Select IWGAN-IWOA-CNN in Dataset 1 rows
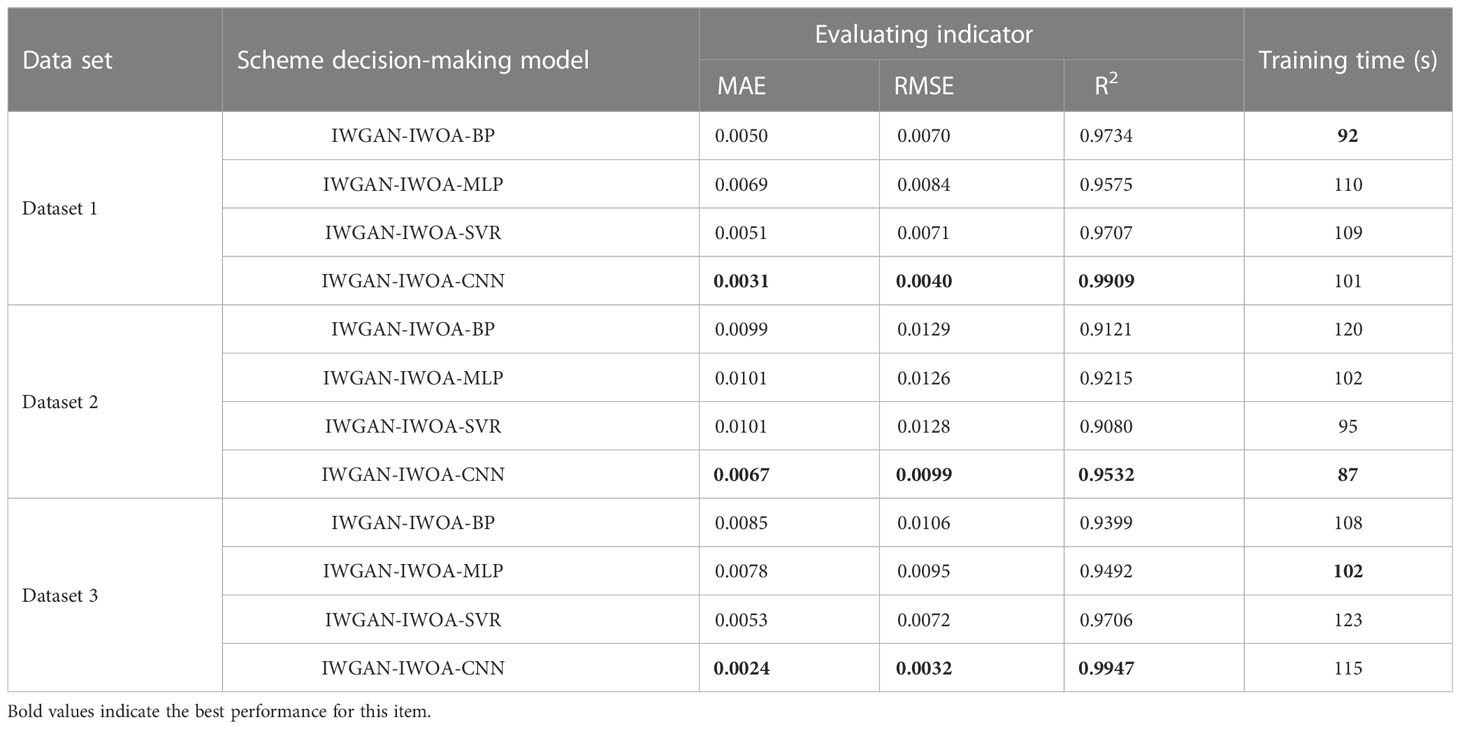Viewport: 1460px width, 729px height. (x=413, y=281)
